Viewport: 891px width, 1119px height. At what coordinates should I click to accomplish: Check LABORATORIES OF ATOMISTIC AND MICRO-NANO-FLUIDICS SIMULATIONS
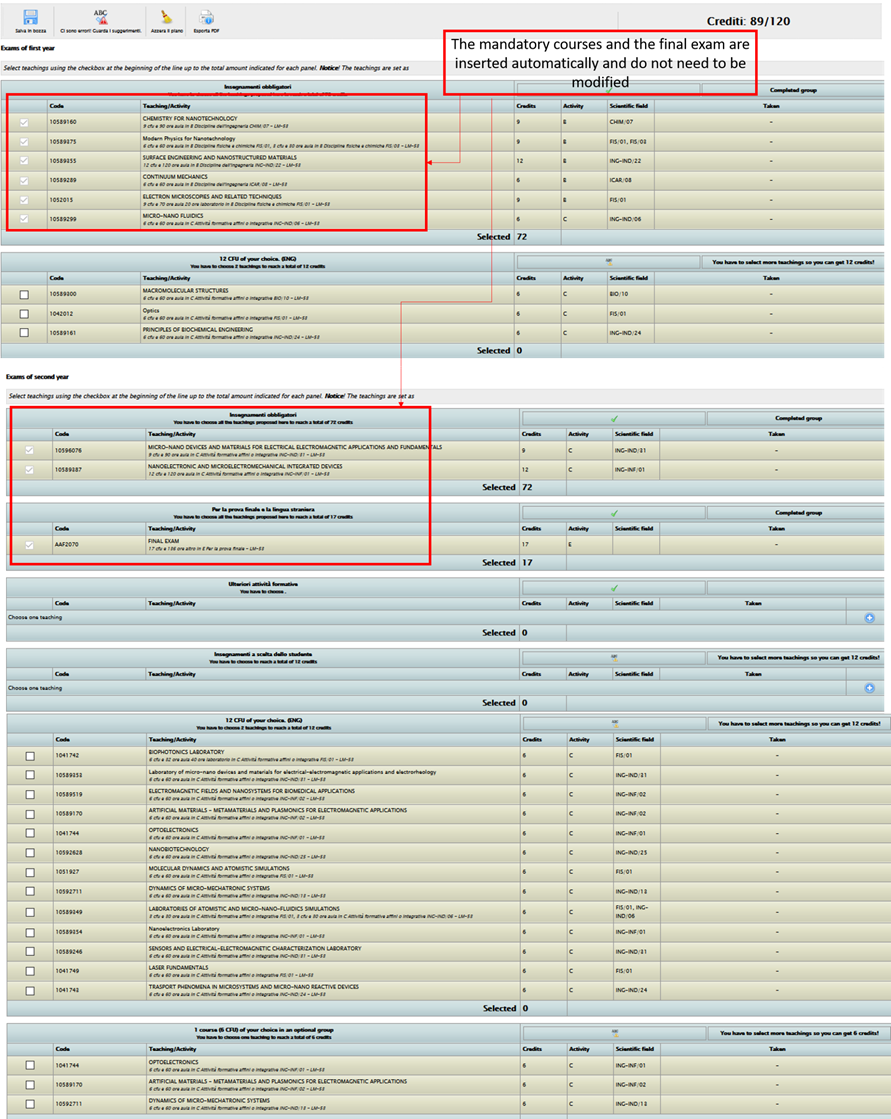tap(30, 912)
